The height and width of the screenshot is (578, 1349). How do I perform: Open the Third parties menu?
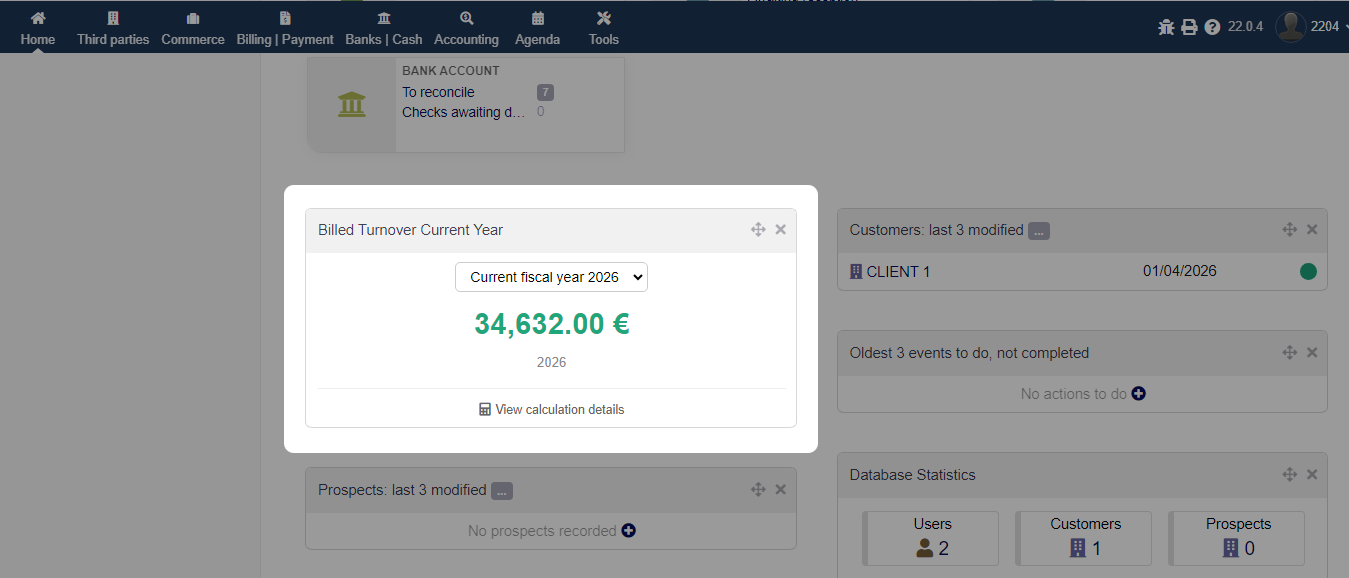click(113, 28)
